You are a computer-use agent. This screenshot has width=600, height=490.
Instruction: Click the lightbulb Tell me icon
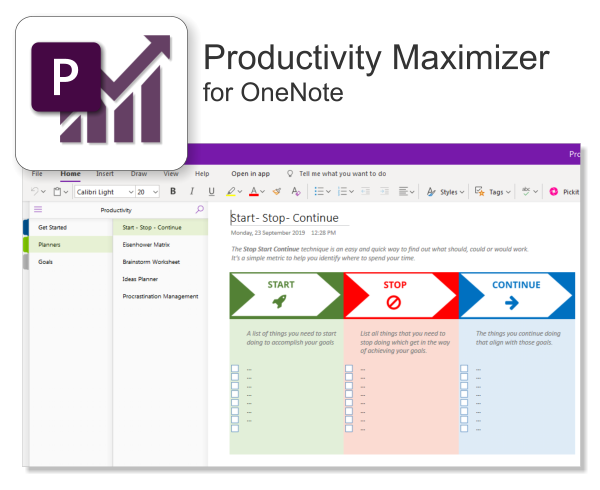(290, 174)
